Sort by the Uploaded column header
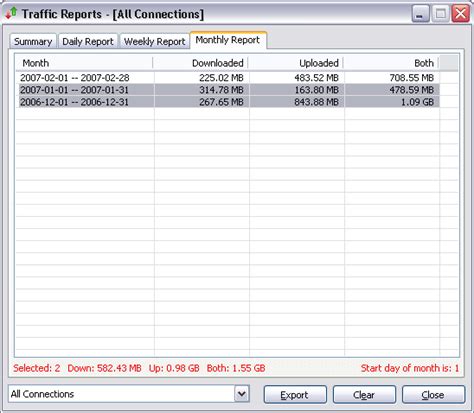Screen dimensions: 474x413 pyautogui.click(x=296, y=63)
